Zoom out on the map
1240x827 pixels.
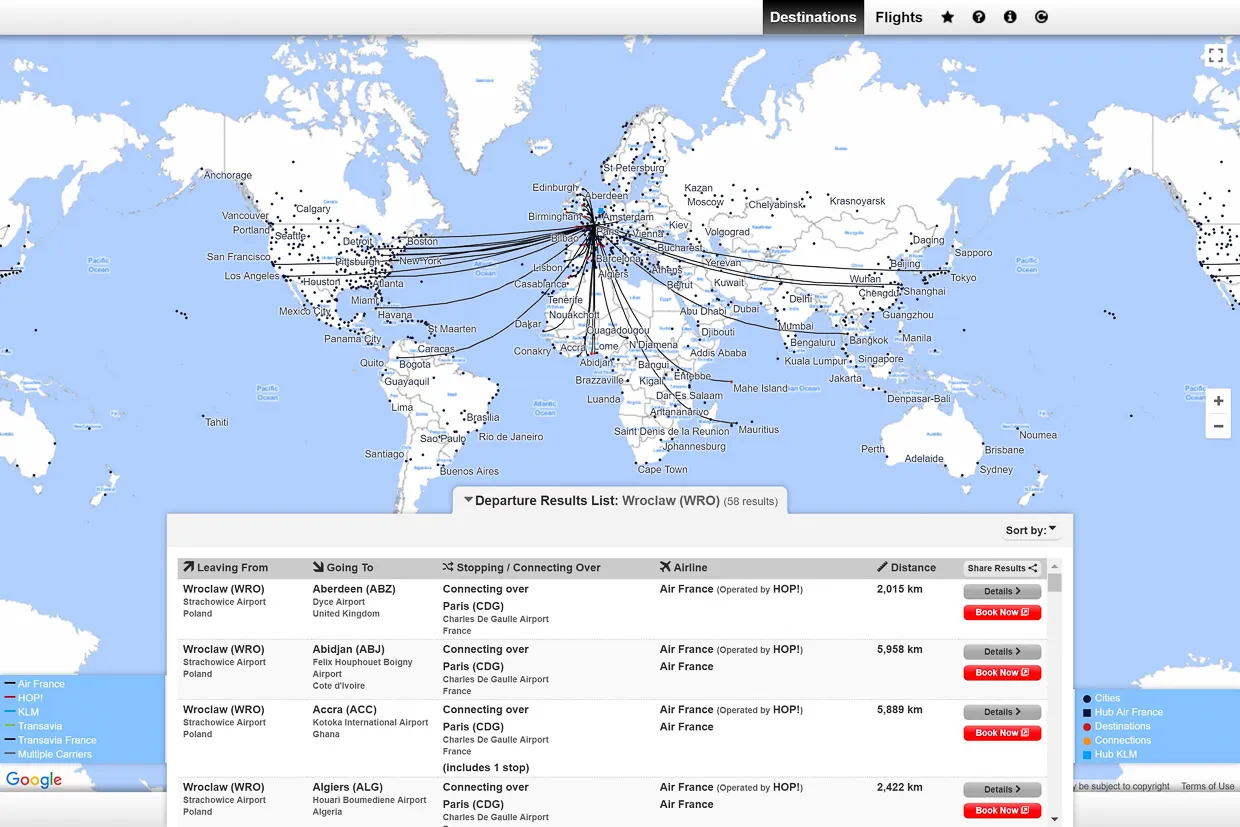pos(1218,426)
